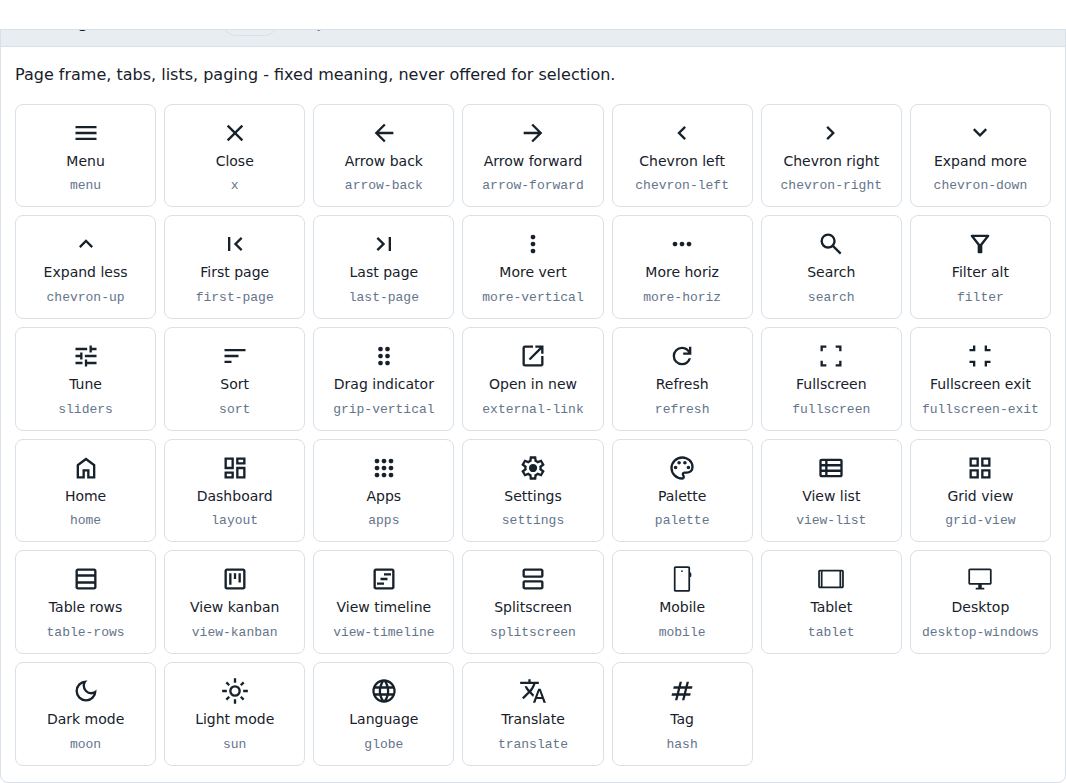Click the Home icon
Image resolution: width=1066 pixels, height=783 pixels.
click(86, 468)
